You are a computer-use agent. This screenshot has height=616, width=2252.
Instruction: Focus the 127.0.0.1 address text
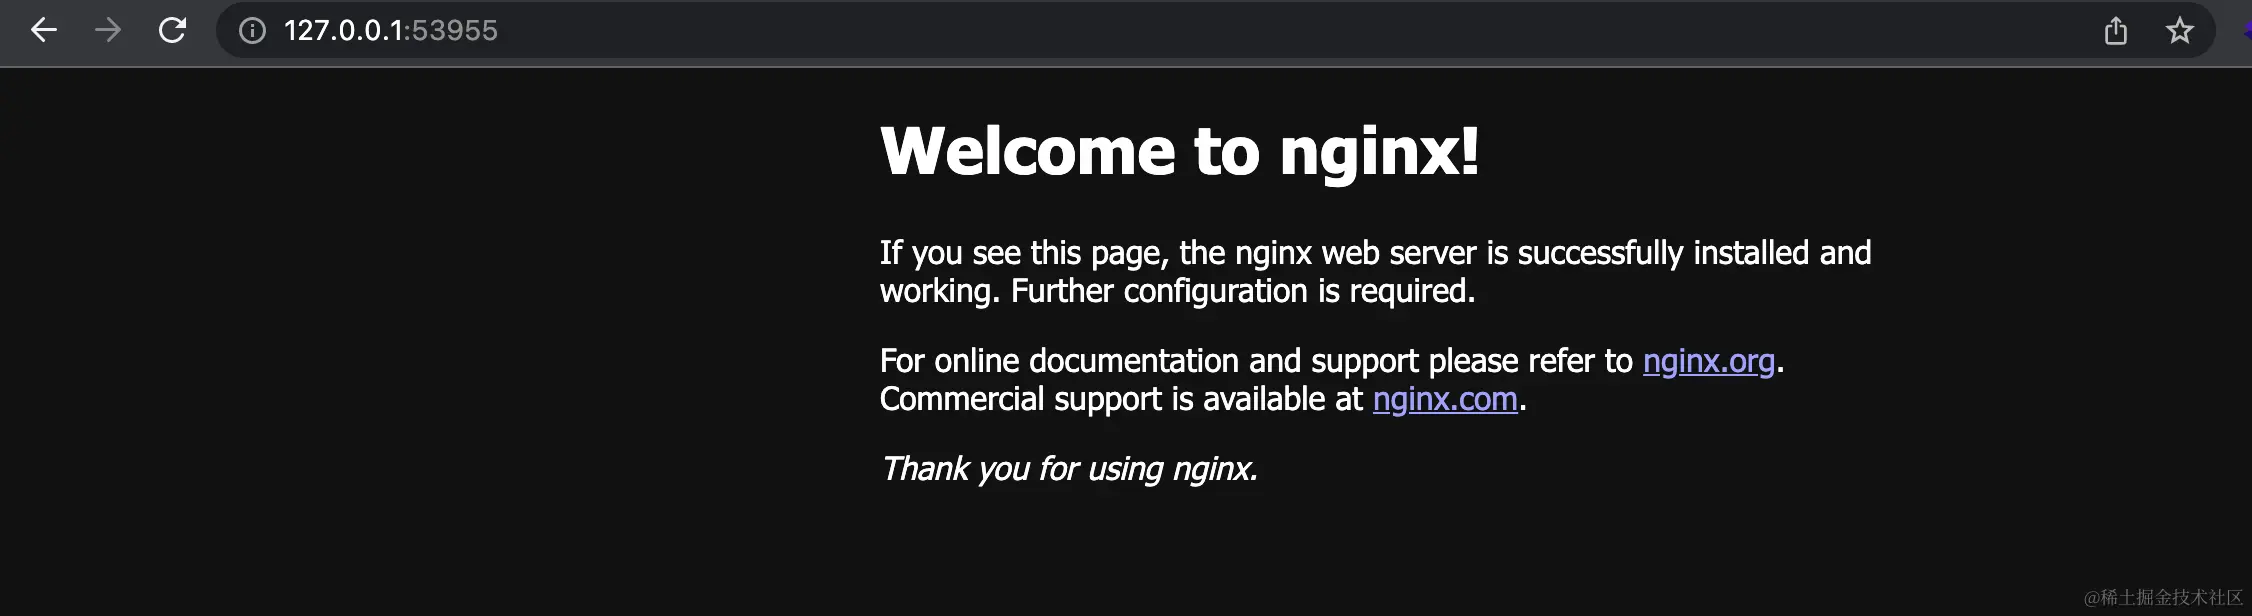344,31
